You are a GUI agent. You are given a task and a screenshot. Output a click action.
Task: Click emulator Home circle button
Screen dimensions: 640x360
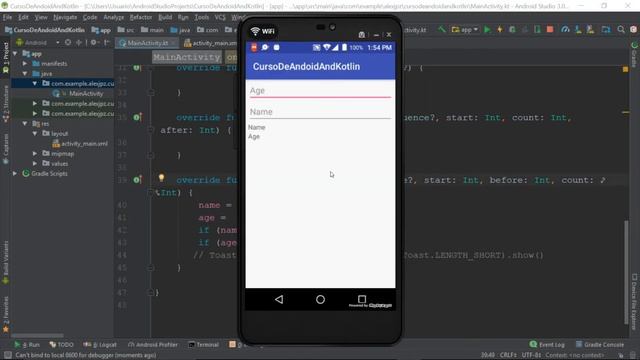pos(320,300)
